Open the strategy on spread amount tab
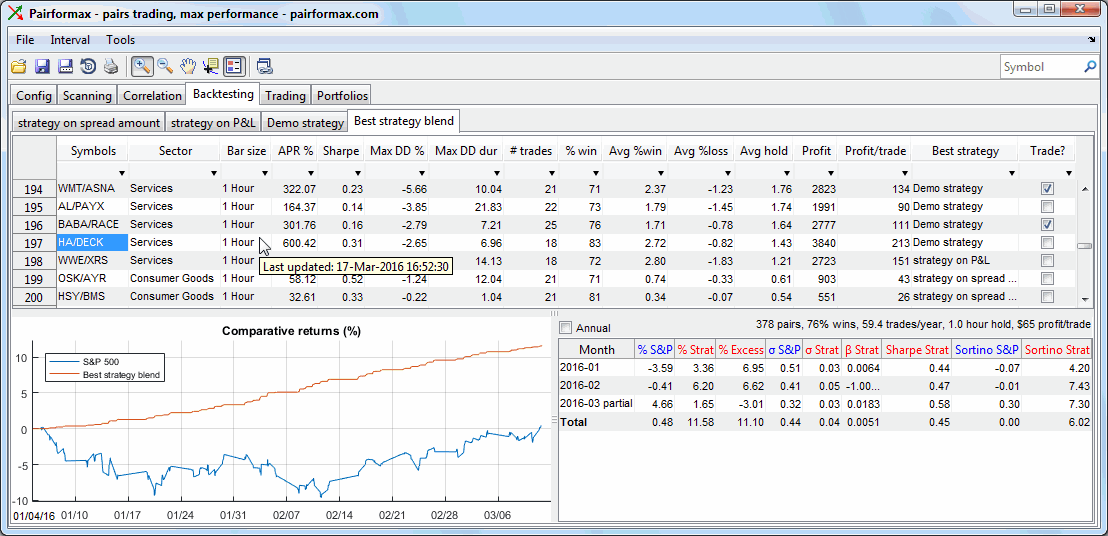 coord(89,122)
